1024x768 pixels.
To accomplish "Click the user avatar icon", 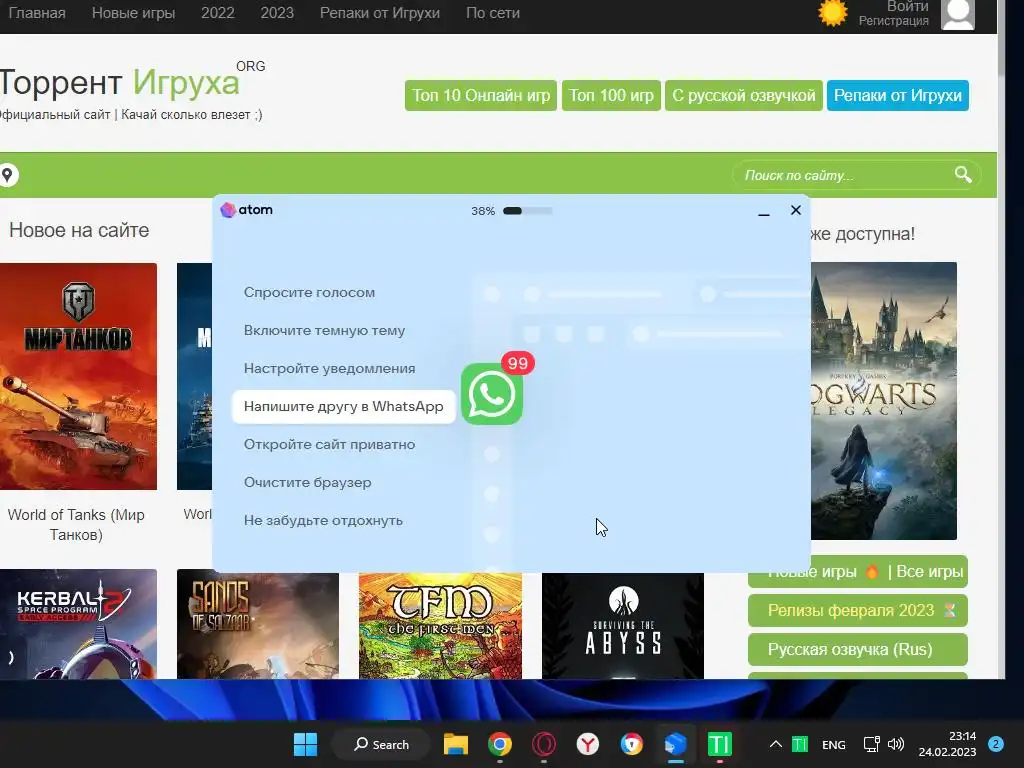I will point(957,14).
